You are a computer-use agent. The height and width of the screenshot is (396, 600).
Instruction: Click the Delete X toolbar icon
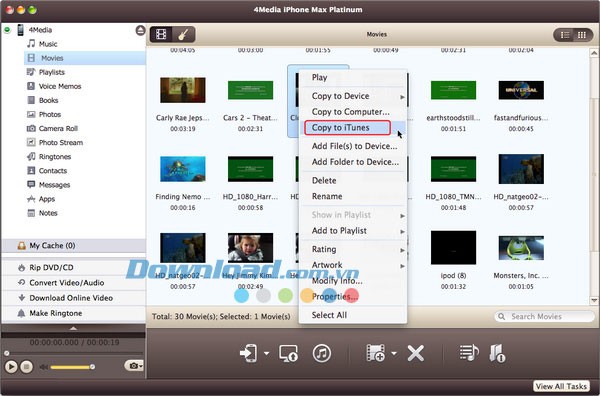pos(416,354)
